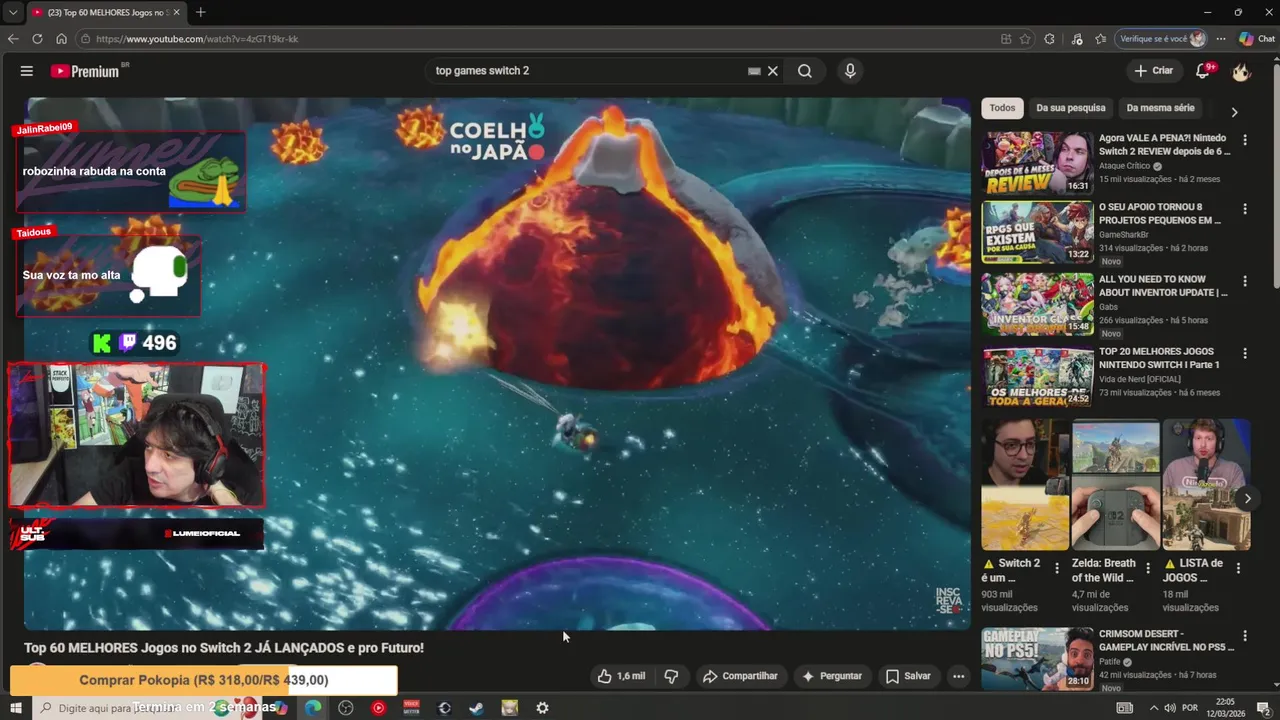
Task: Open browser home page
Action: tap(61, 39)
